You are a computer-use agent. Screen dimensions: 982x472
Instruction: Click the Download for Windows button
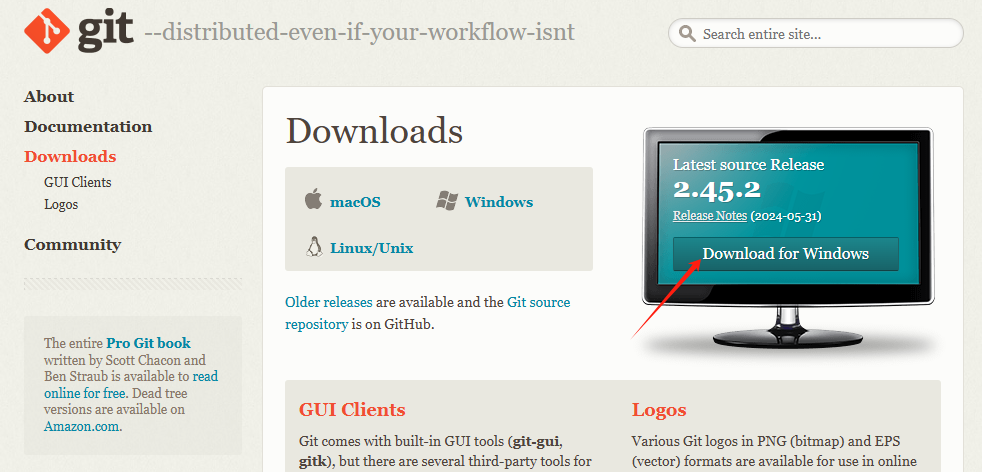785,254
